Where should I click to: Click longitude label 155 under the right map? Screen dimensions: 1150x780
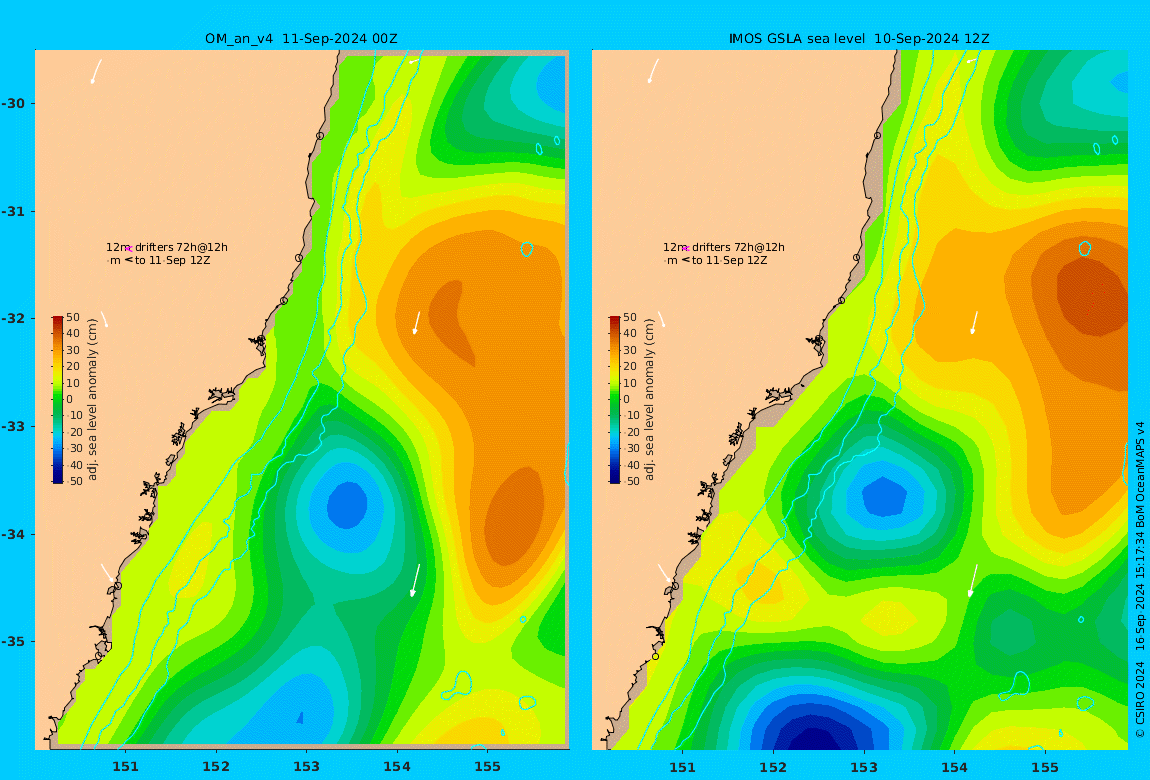coord(1045,767)
